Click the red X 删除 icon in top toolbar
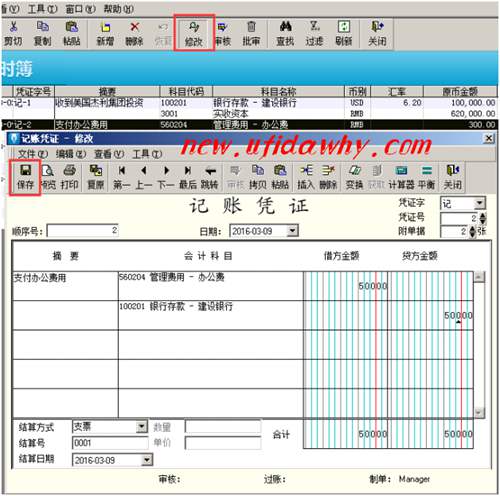 pyautogui.click(x=134, y=33)
